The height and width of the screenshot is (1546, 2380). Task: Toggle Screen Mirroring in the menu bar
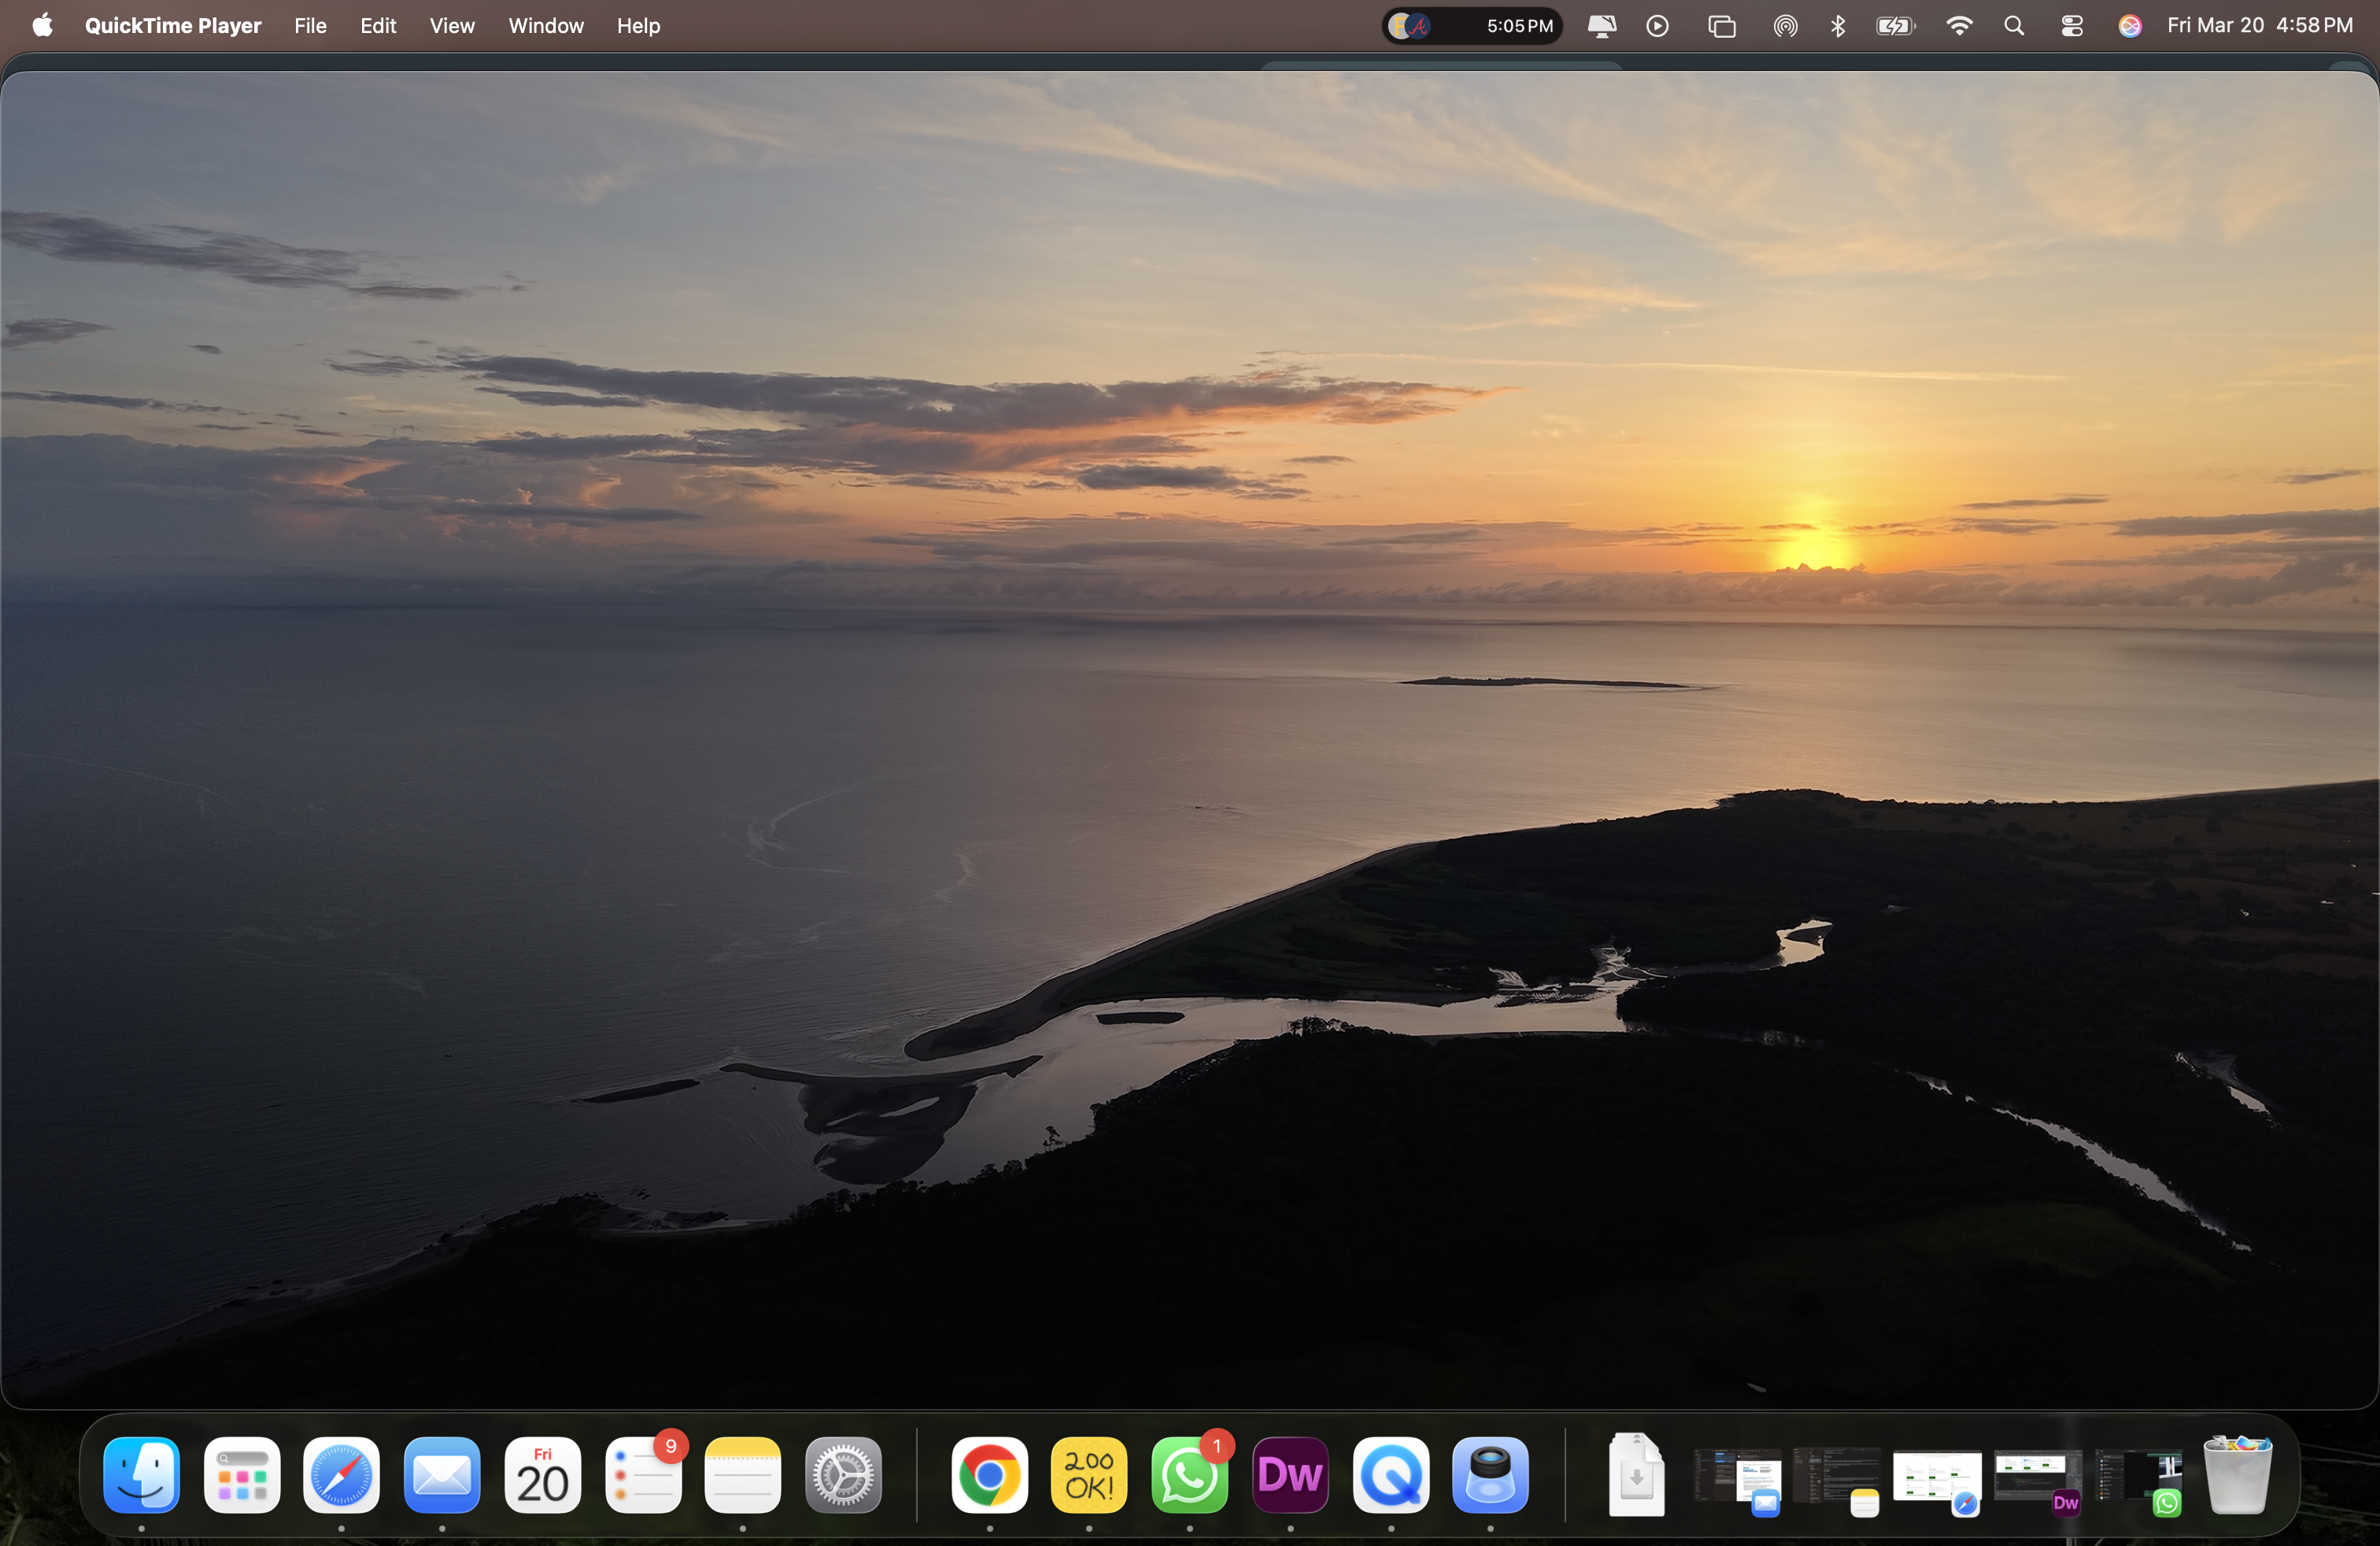[1600, 25]
